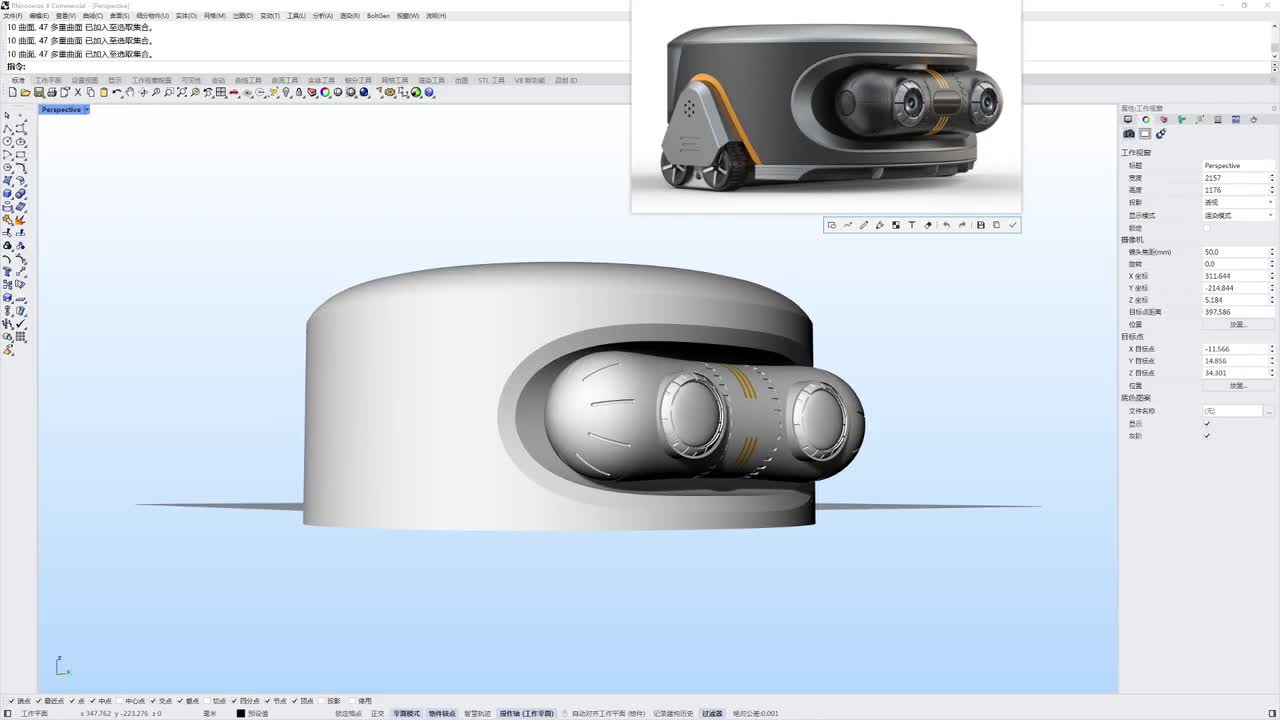The image size is (1280, 720).
Task: Click the black layer color swatch in status bar
Action: [241, 714]
